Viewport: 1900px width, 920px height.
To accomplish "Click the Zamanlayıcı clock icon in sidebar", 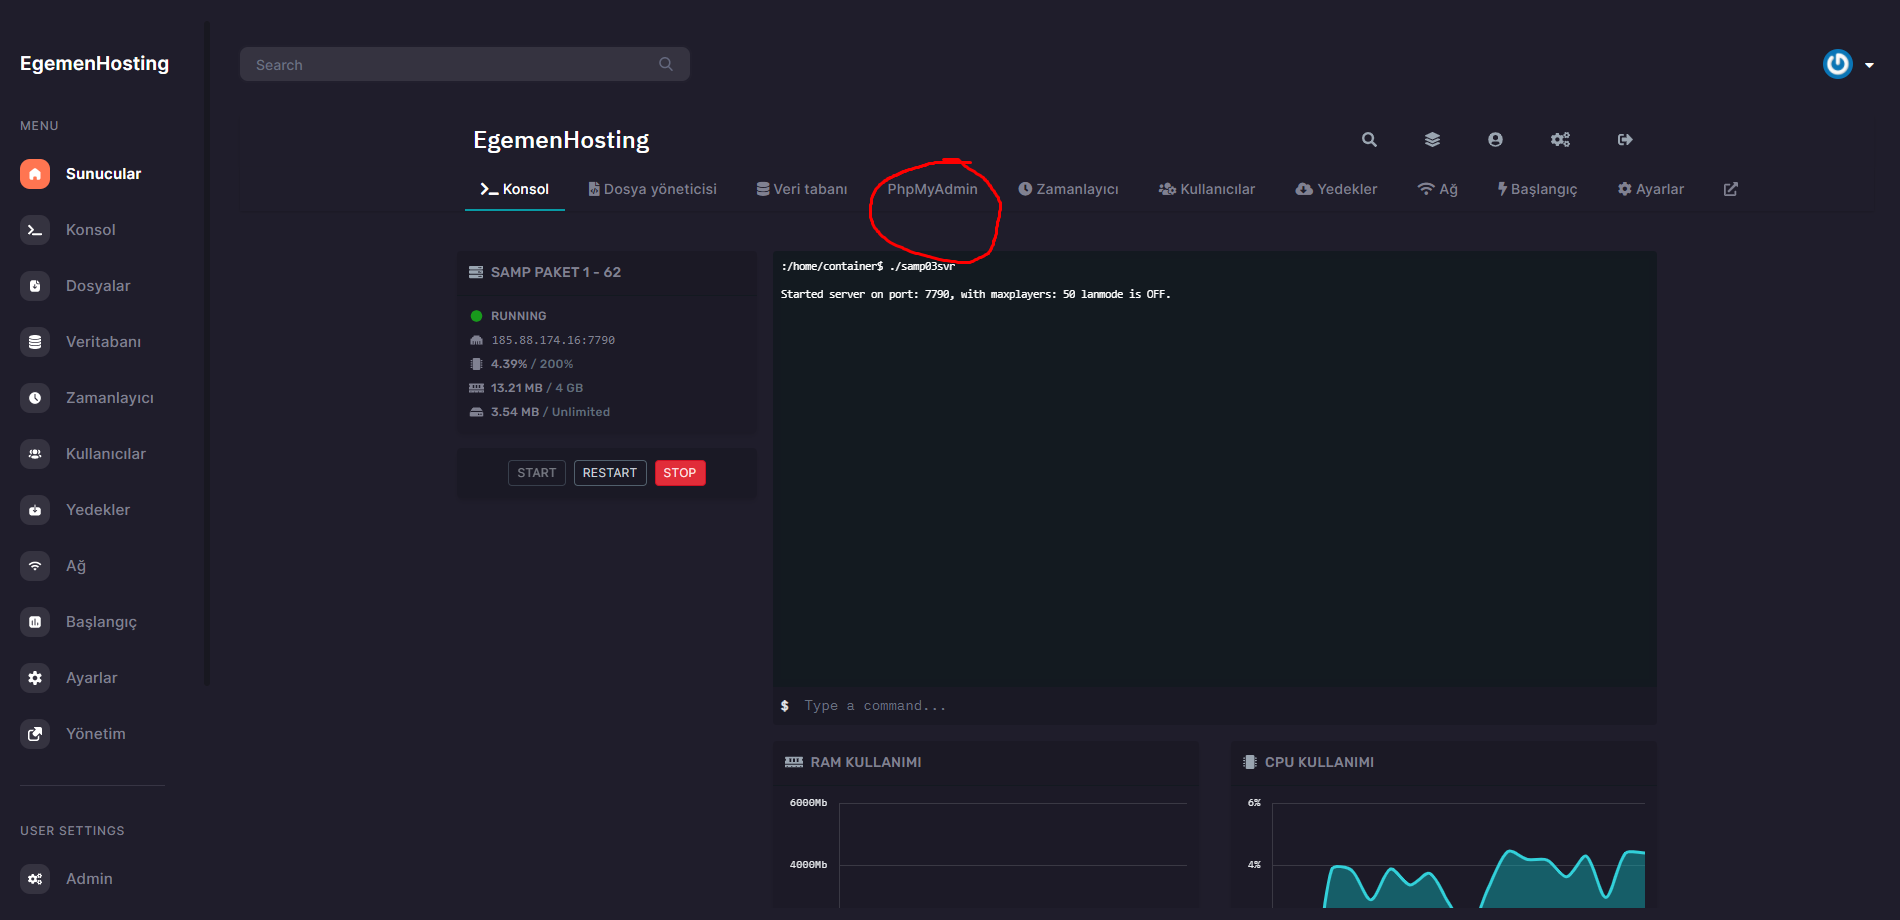I will coord(35,398).
